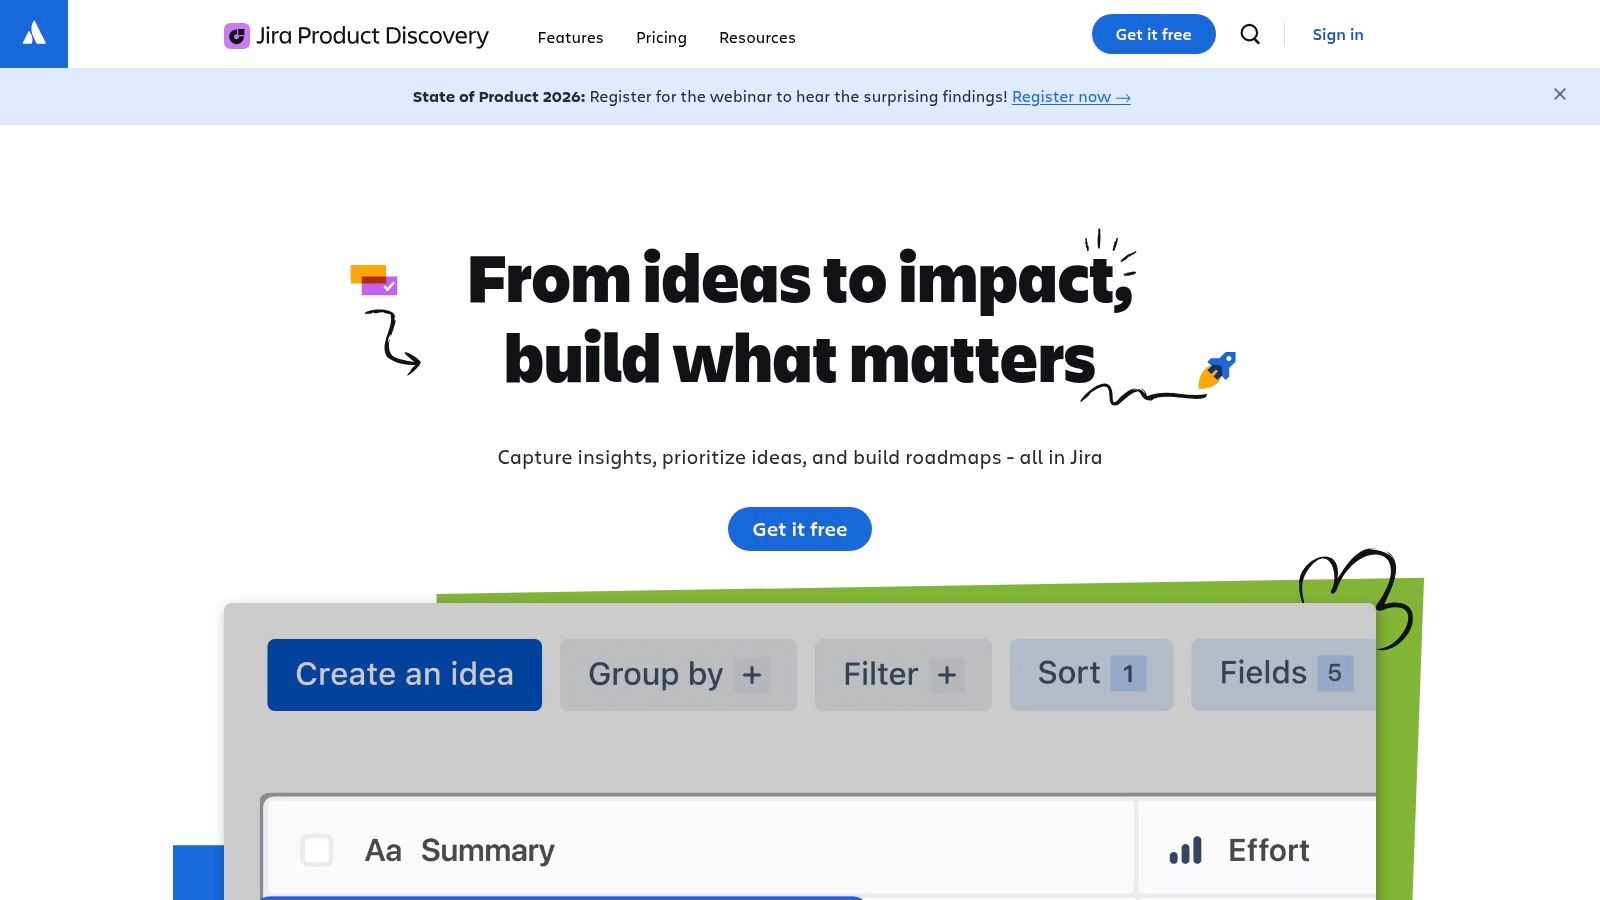Click the bar chart icon beside Effort

point(1185,850)
